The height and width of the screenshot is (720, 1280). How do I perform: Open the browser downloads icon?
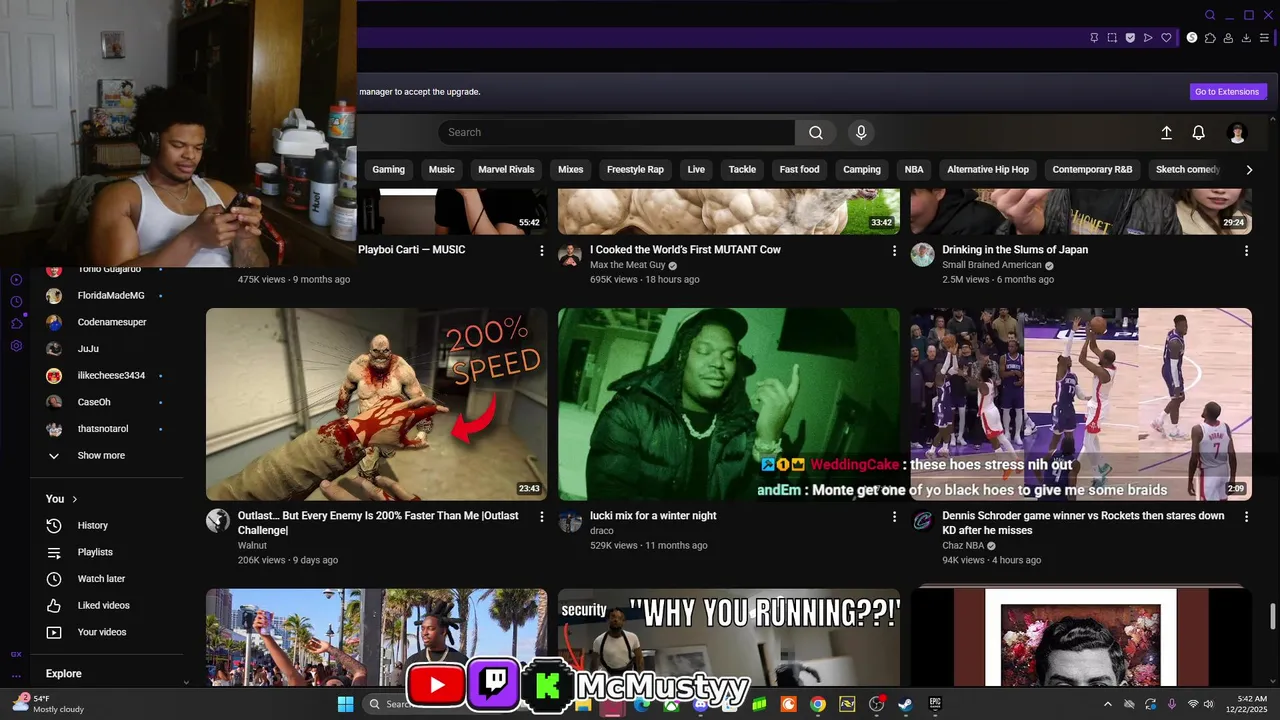pyautogui.click(x=1246, y=38)
